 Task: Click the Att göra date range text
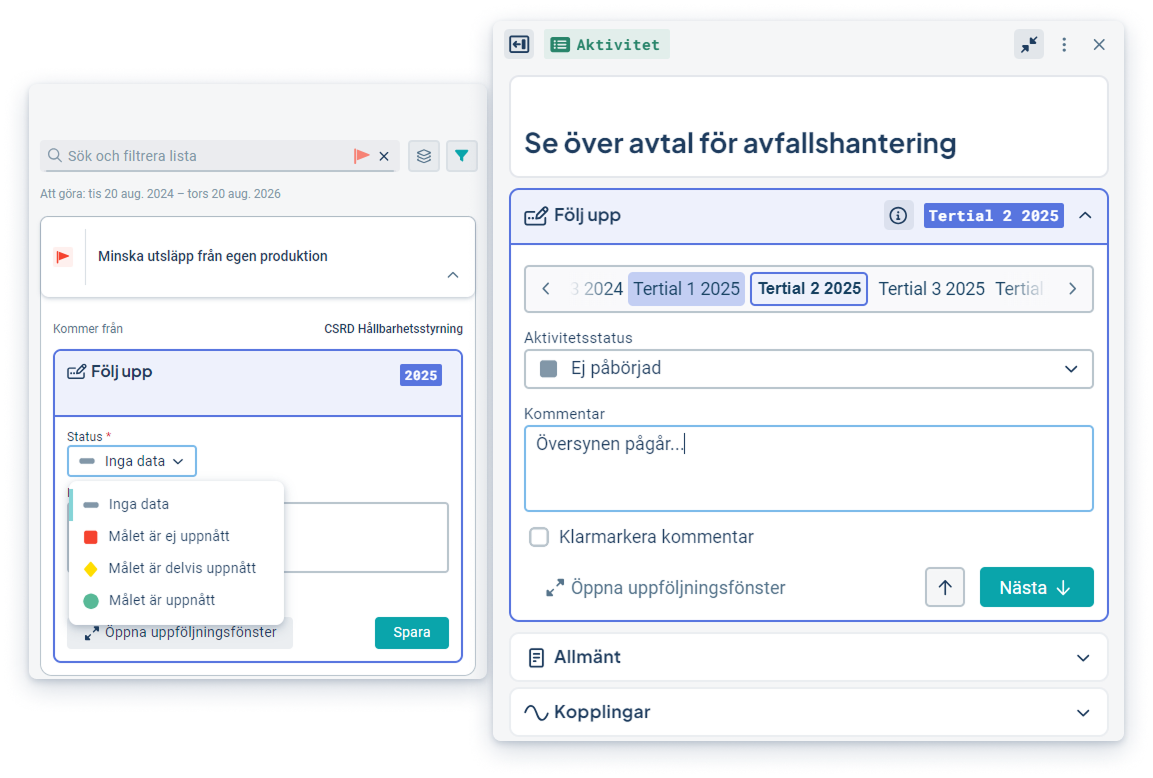tap(160, 194)
